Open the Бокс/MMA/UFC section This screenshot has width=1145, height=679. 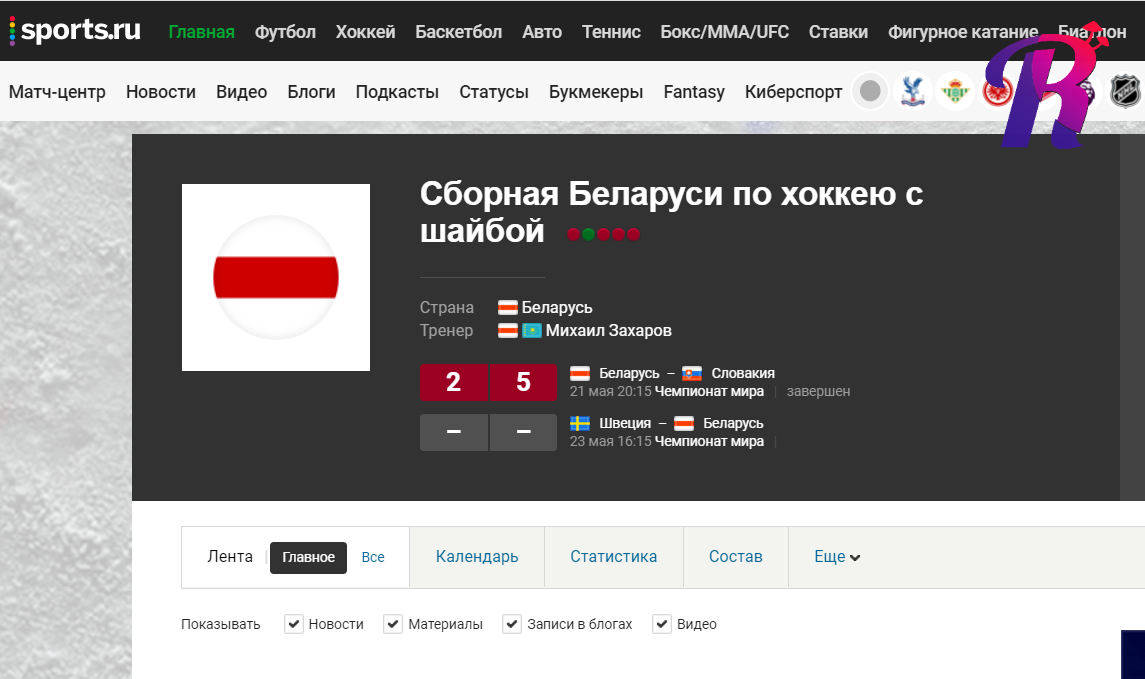724,32
